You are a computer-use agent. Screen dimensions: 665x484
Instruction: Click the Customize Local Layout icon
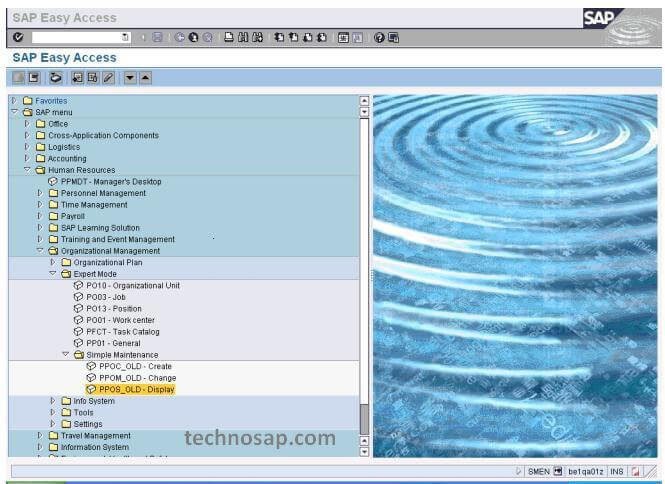[x=394, y=38]
